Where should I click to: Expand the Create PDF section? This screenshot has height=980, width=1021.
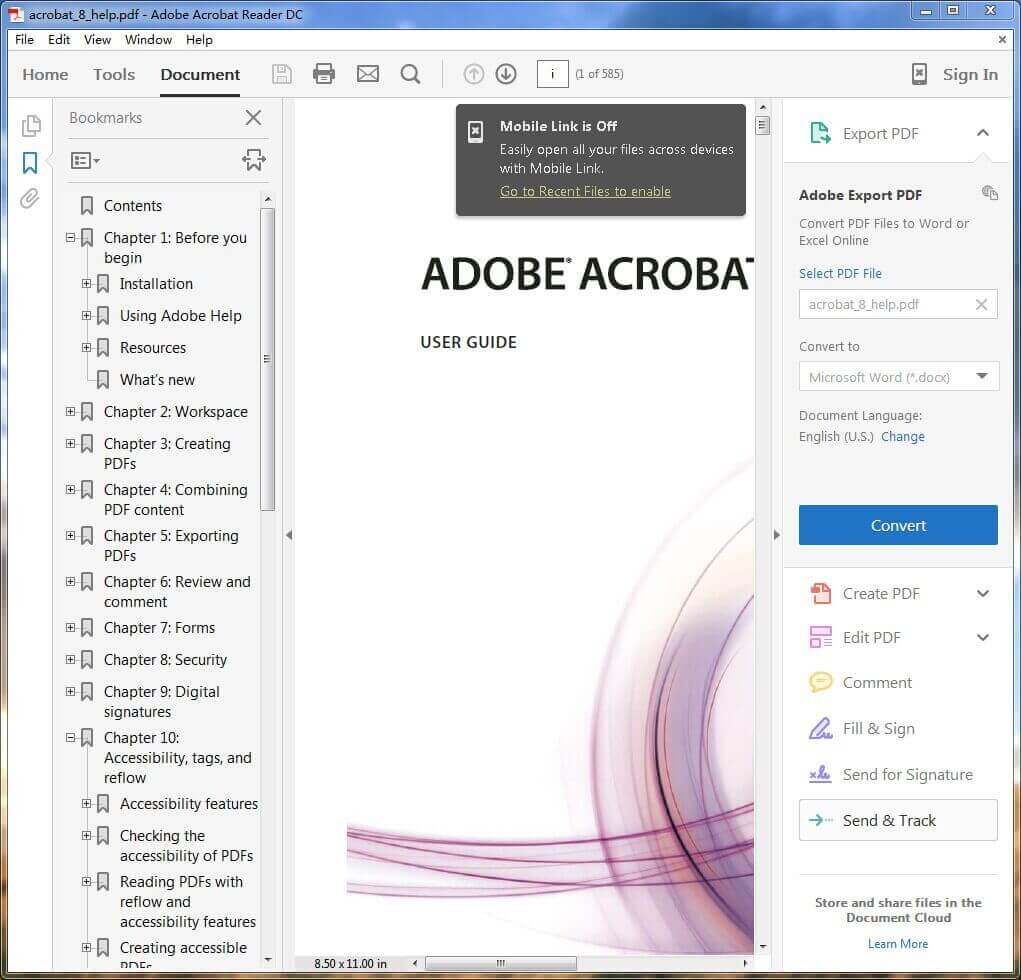982,593
